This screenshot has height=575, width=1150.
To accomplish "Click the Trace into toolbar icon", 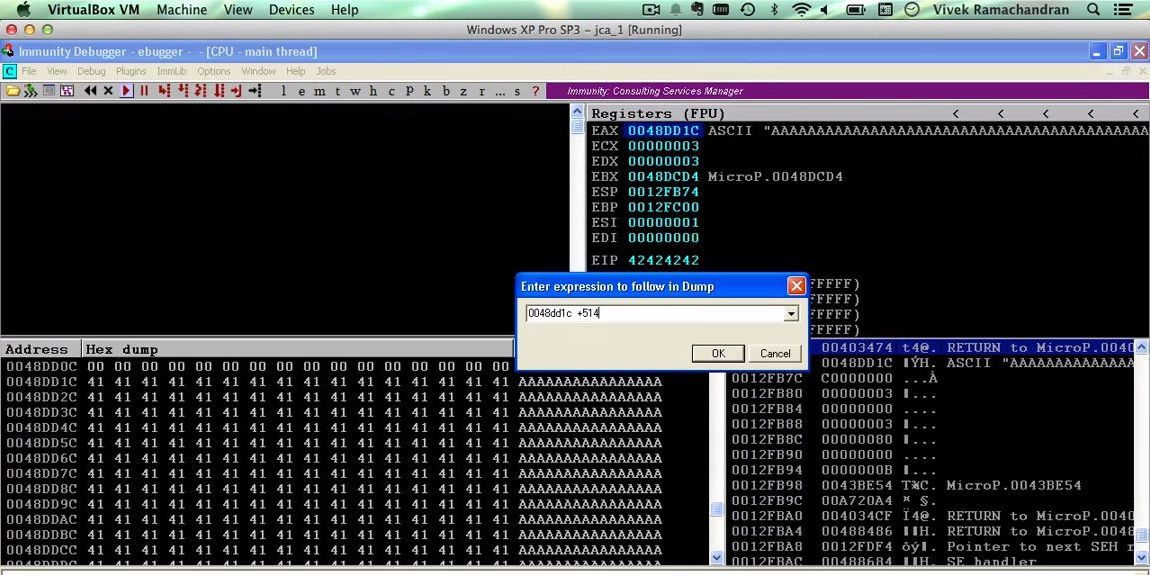I will [200, 91].
